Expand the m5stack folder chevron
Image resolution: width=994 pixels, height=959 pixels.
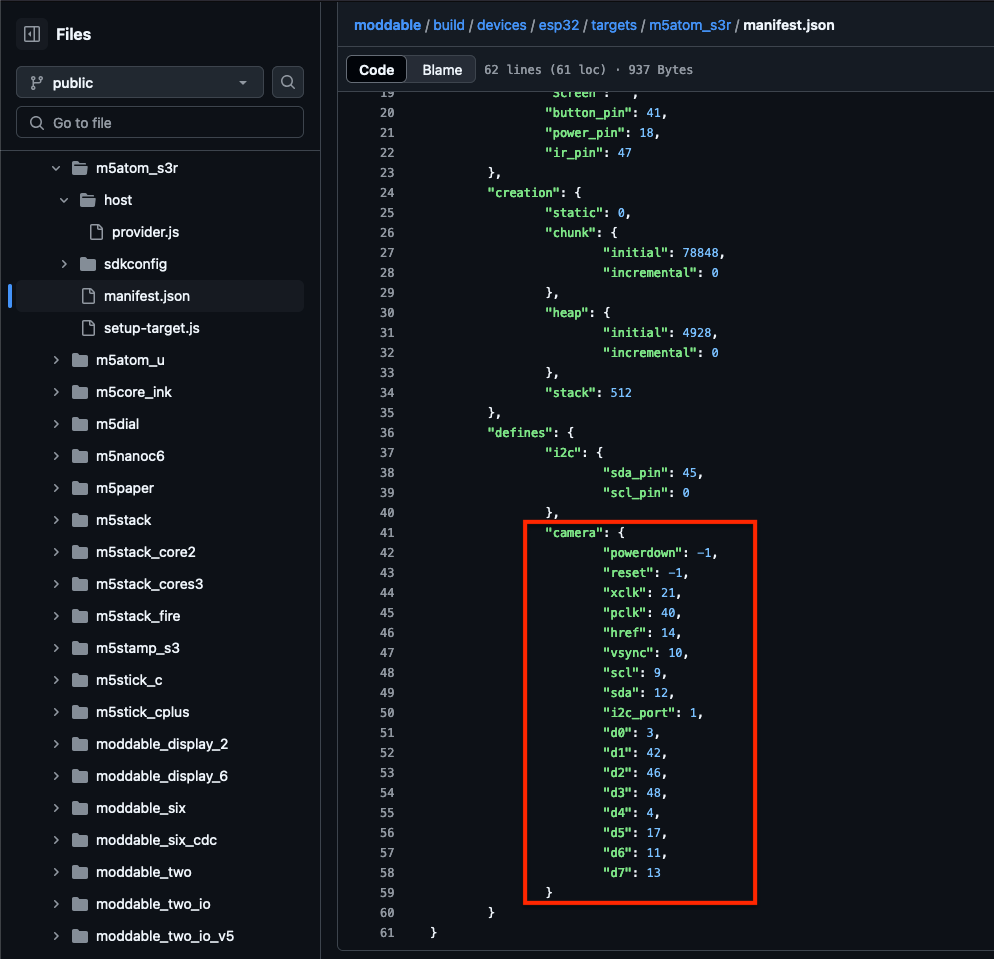point(56,520)
